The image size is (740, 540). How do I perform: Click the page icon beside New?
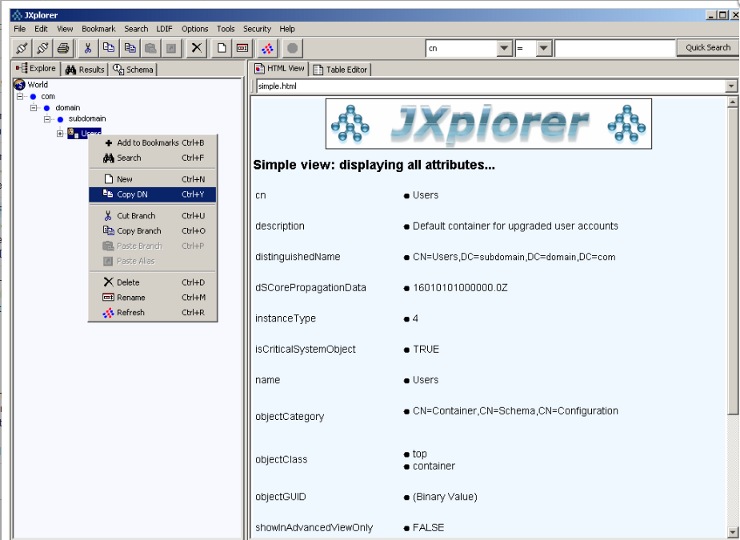(x=109, y=179)
